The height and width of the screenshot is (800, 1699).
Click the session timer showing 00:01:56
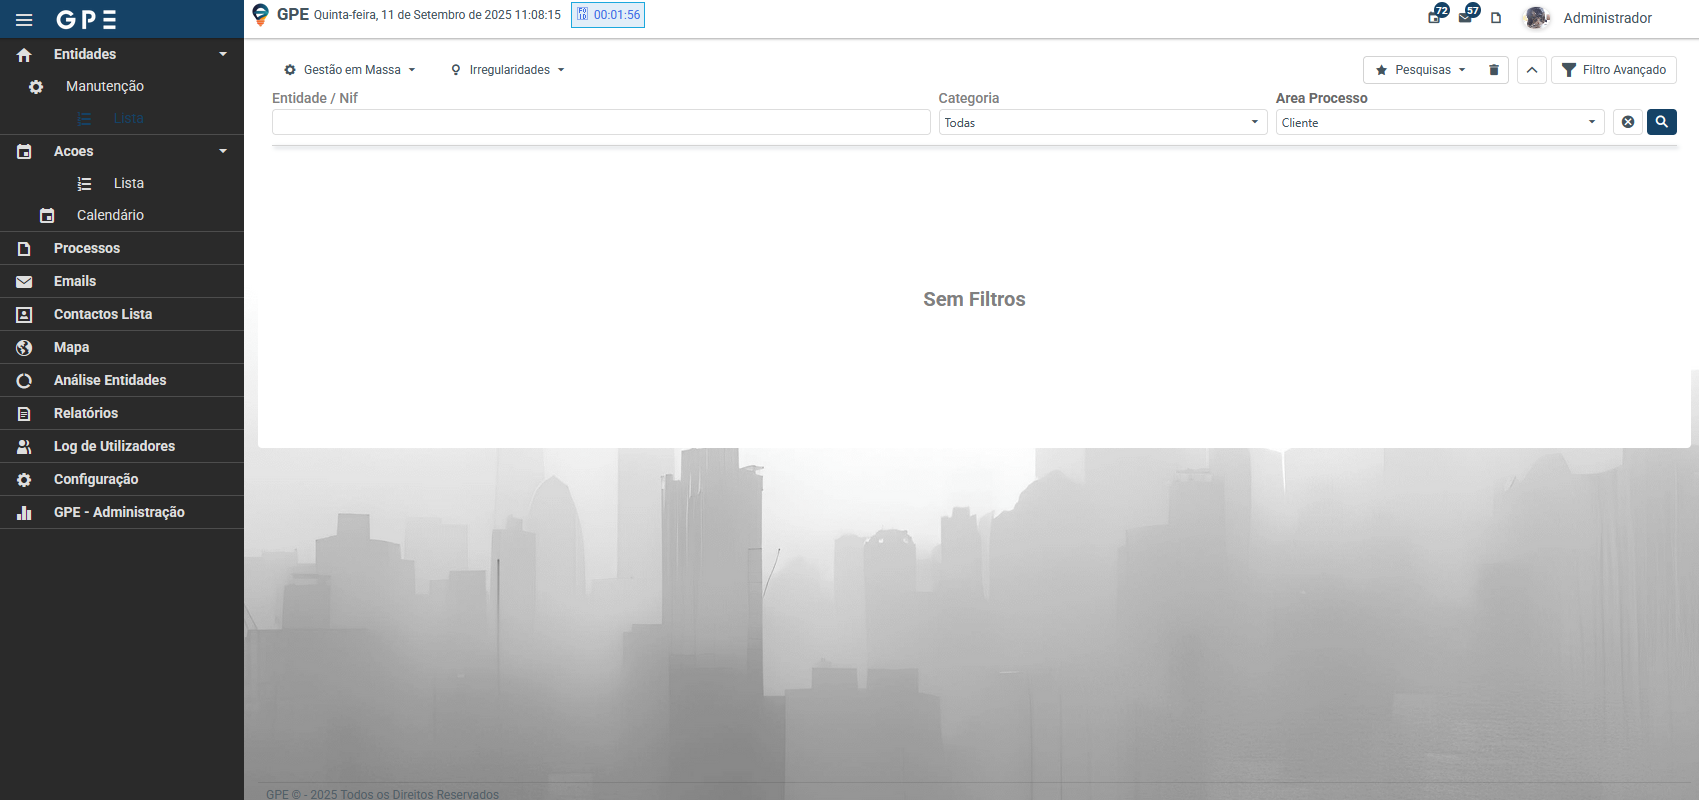(608, 15)
